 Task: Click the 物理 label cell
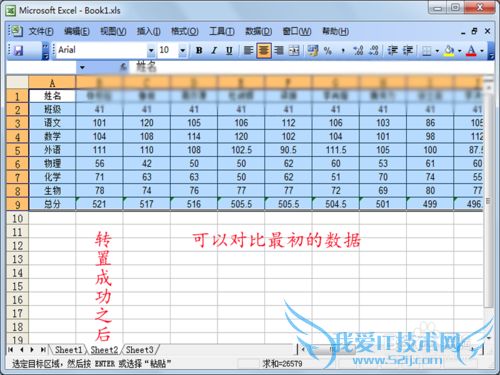point(52,163)
